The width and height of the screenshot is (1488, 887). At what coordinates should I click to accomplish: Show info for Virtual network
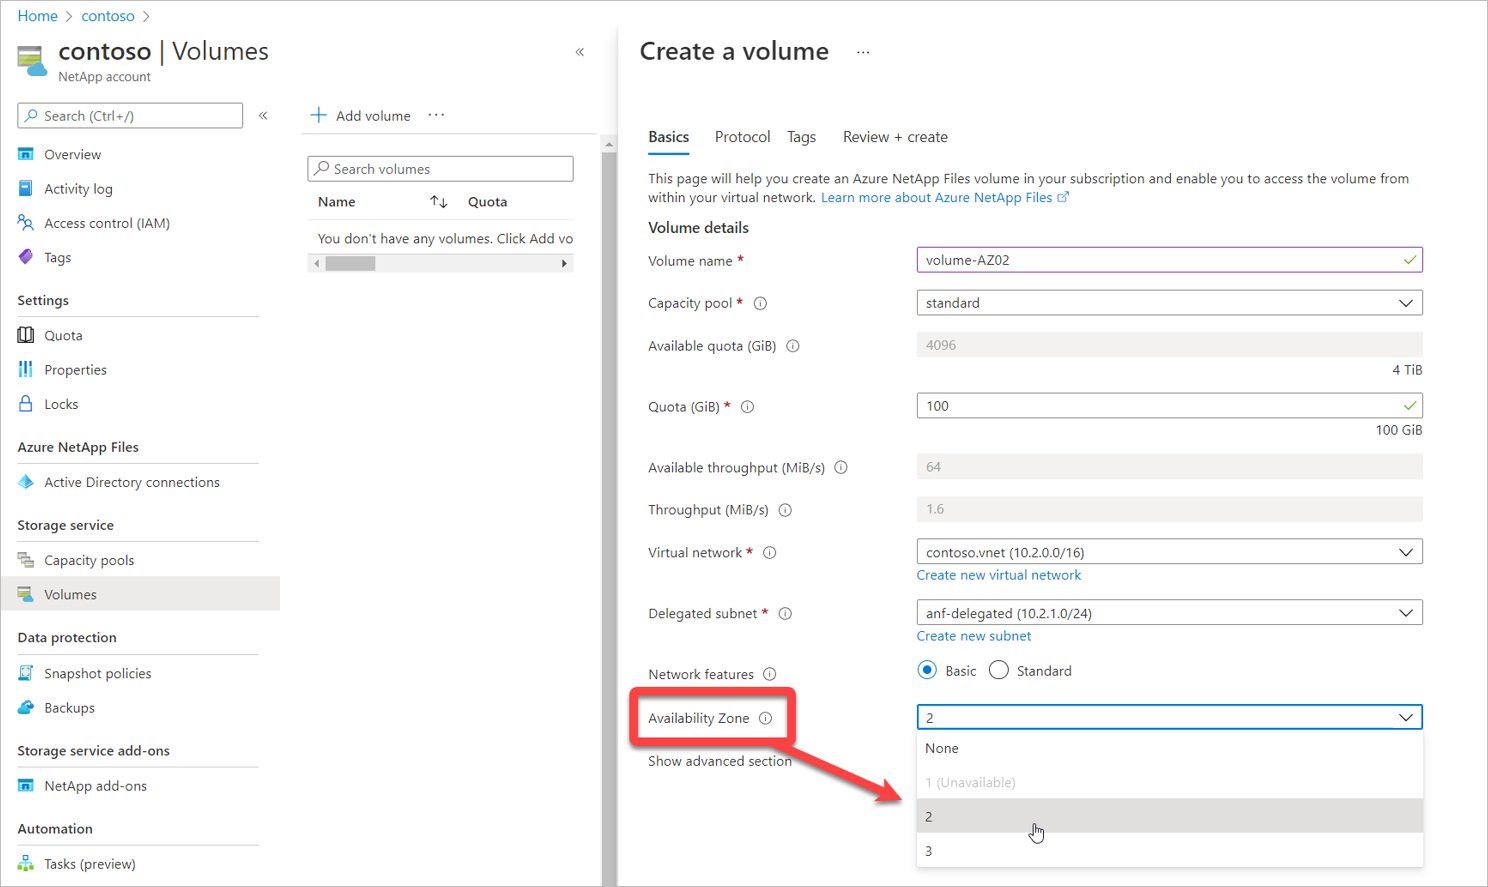[770, 553]
